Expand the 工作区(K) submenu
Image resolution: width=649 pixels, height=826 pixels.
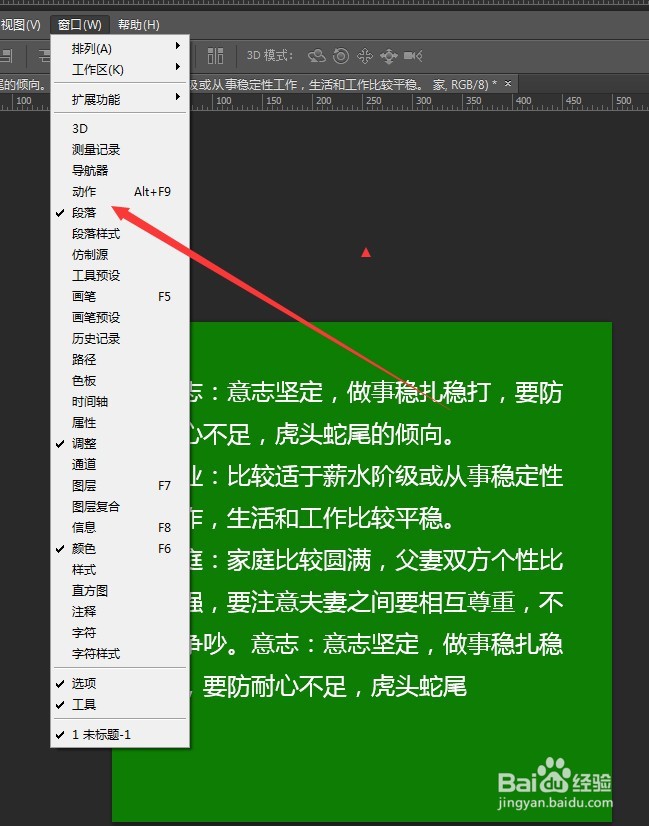pyautogui.click(x=121, y=70)
